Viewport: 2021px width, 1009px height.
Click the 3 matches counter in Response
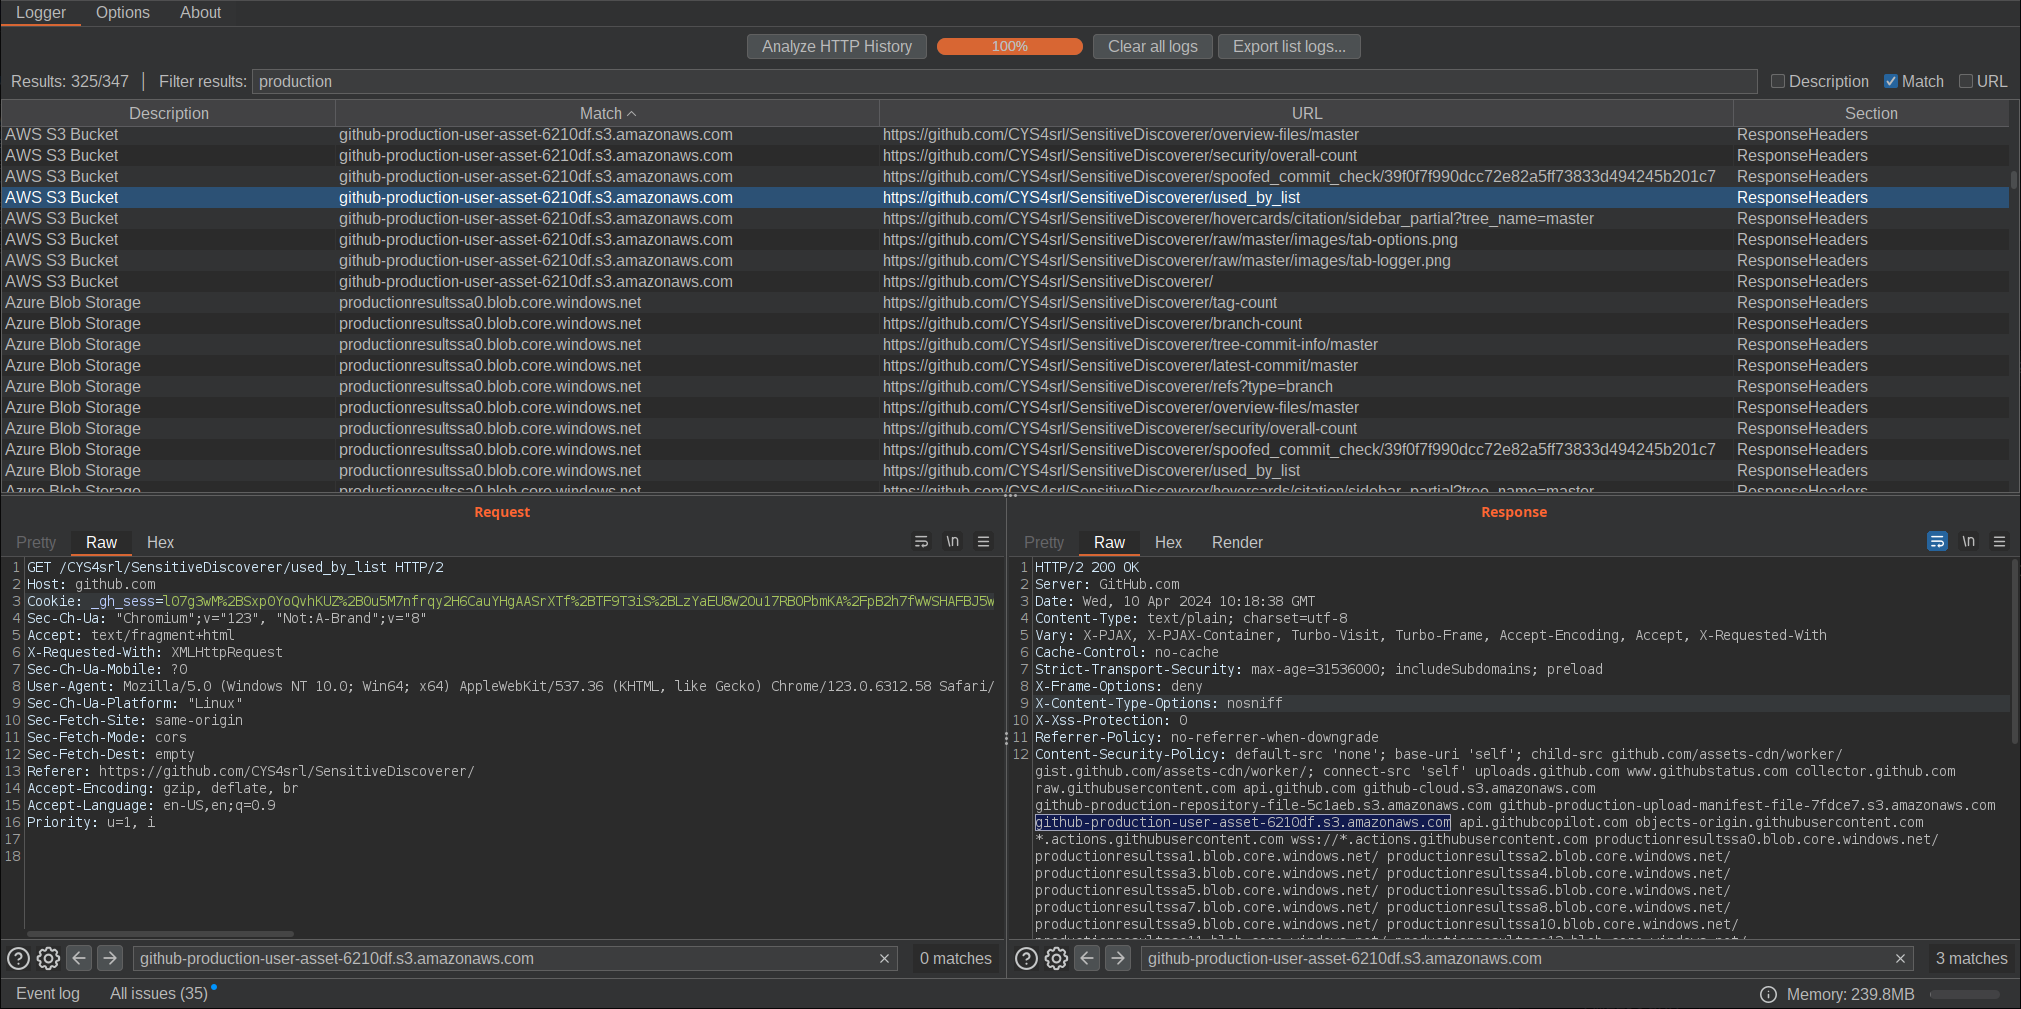point(1971,959)
